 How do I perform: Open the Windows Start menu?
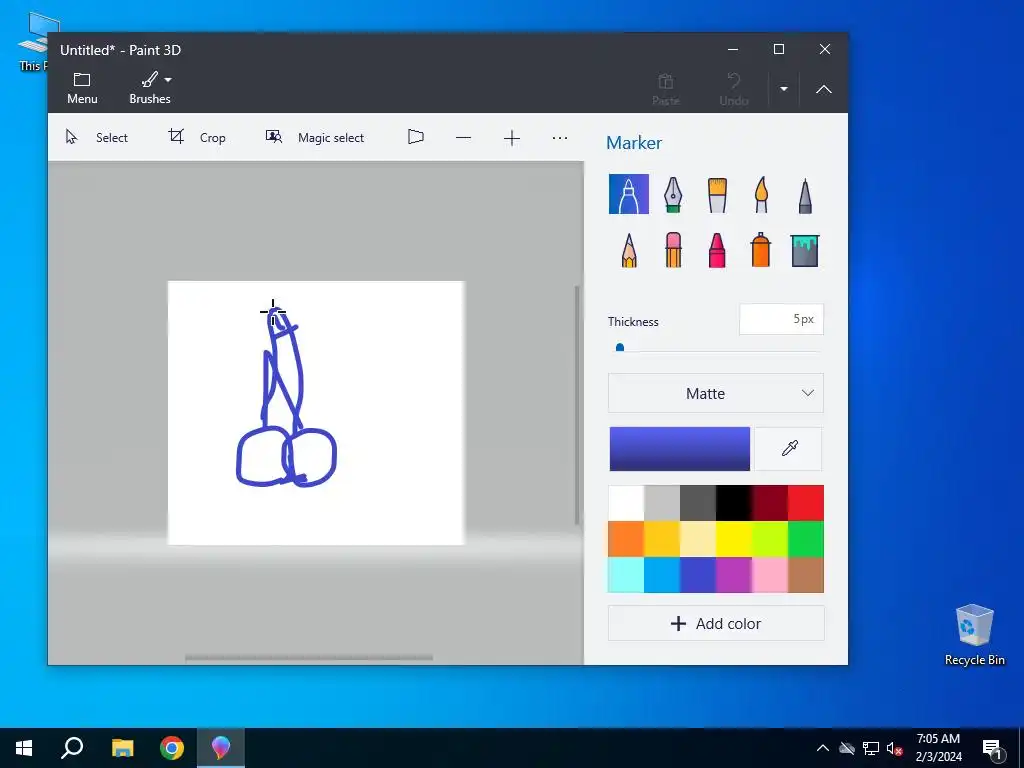point(24,748)
